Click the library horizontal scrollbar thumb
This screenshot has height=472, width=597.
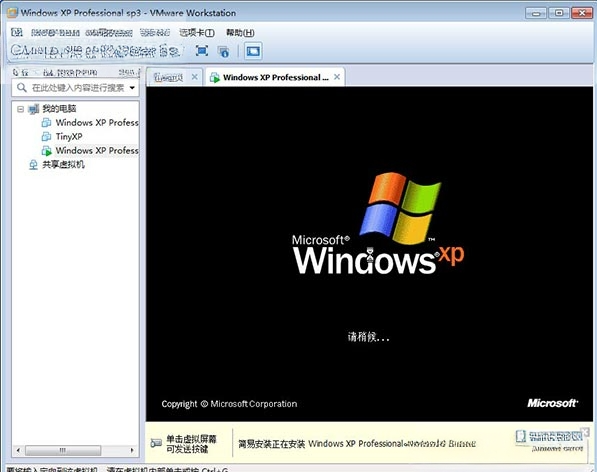[x=63, y=450]
